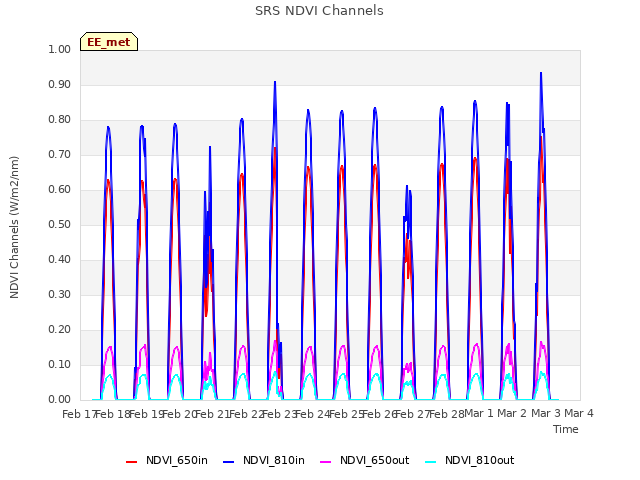Click the Mar 4 x-axis tick label
640x480 pixels.
(579, 413)
